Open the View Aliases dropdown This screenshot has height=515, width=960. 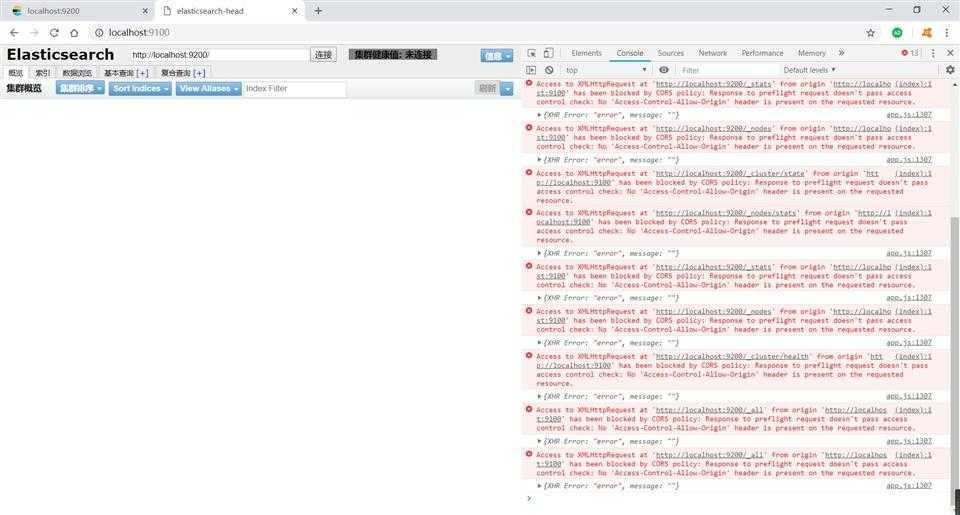click(209, 88)
